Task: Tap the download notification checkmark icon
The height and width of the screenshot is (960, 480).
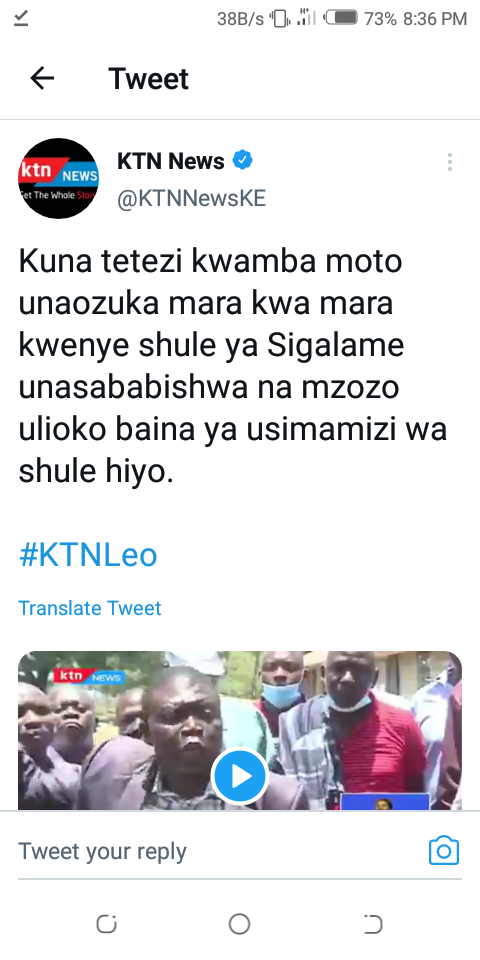Action: [x=21, y=19]
